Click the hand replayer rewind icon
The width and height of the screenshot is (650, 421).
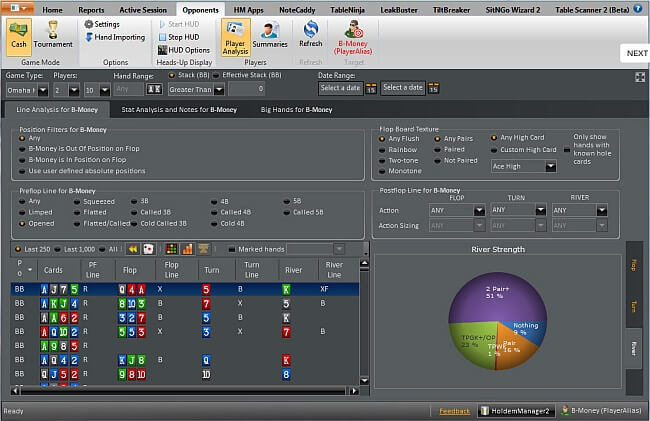coord(133,248)
